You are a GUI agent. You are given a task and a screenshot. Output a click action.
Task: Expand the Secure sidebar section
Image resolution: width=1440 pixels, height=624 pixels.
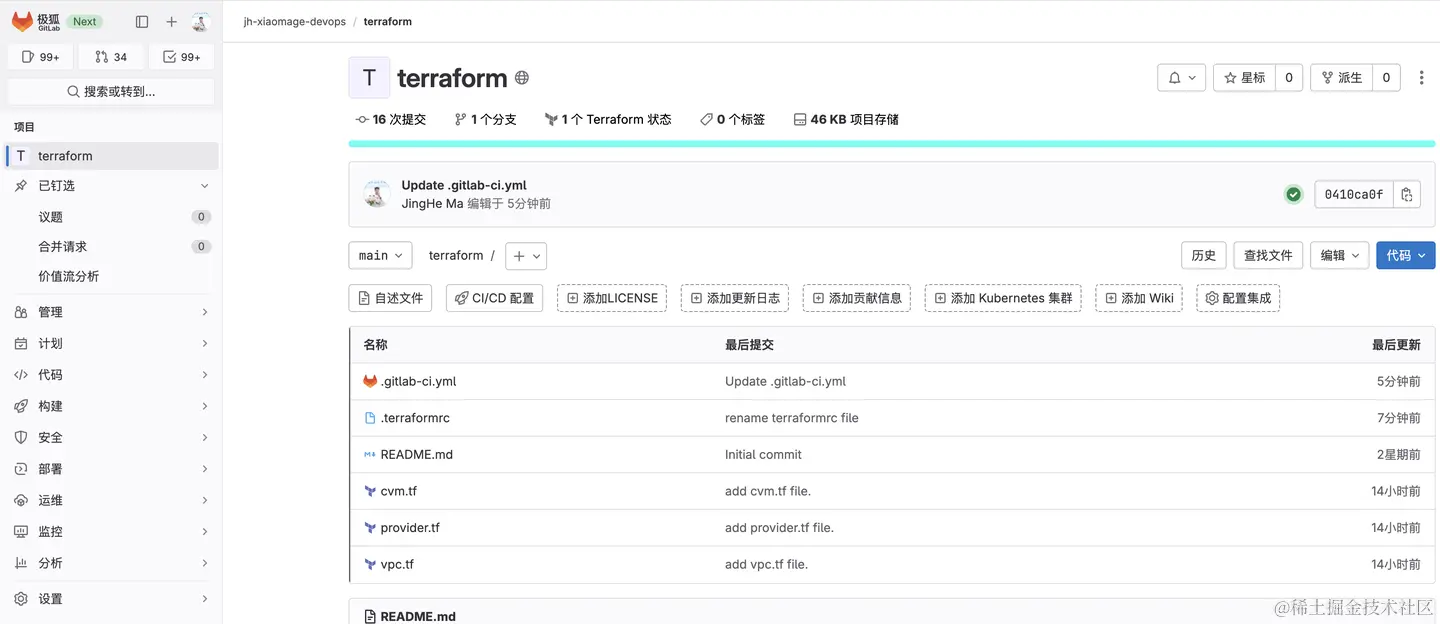111,437
